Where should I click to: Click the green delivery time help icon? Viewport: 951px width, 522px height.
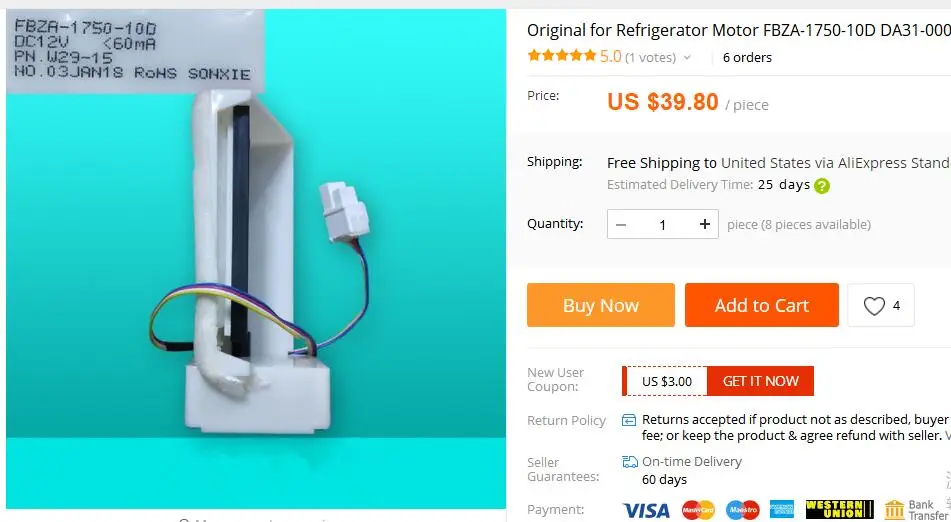[822, 186]
